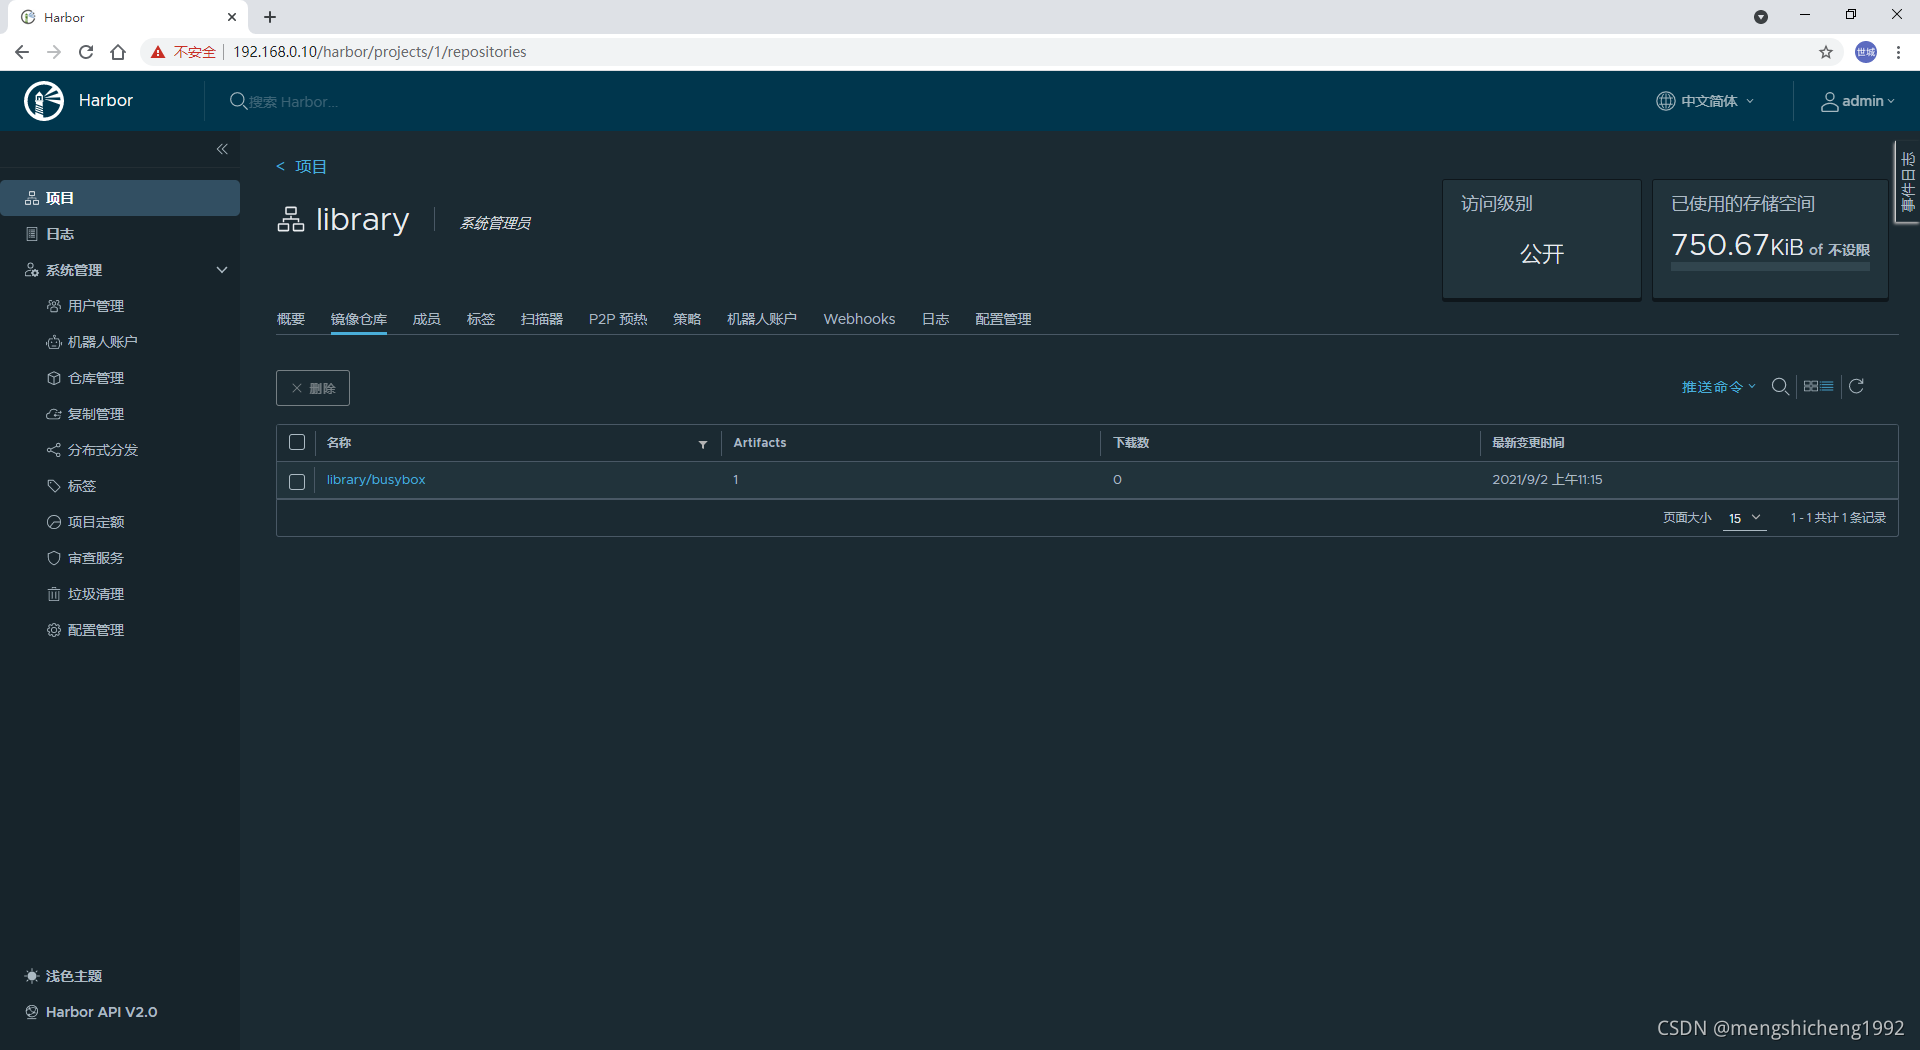Check the select-all header checkbox

click(x=297, y=442)
